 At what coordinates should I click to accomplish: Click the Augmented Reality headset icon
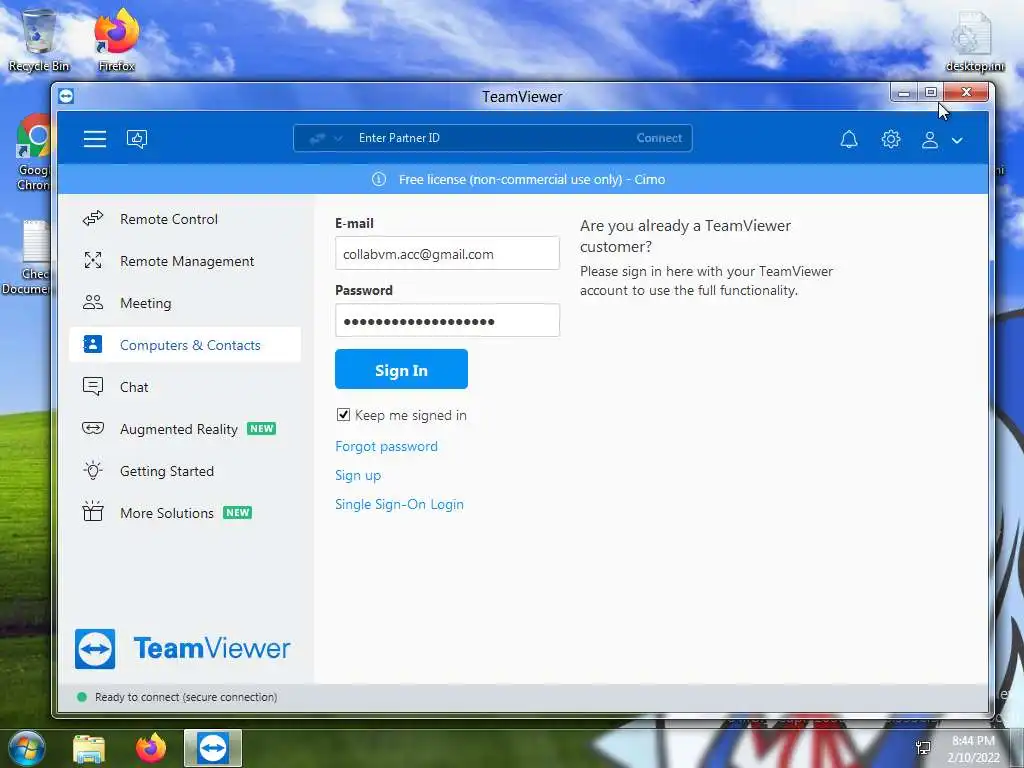pos(93,428)
